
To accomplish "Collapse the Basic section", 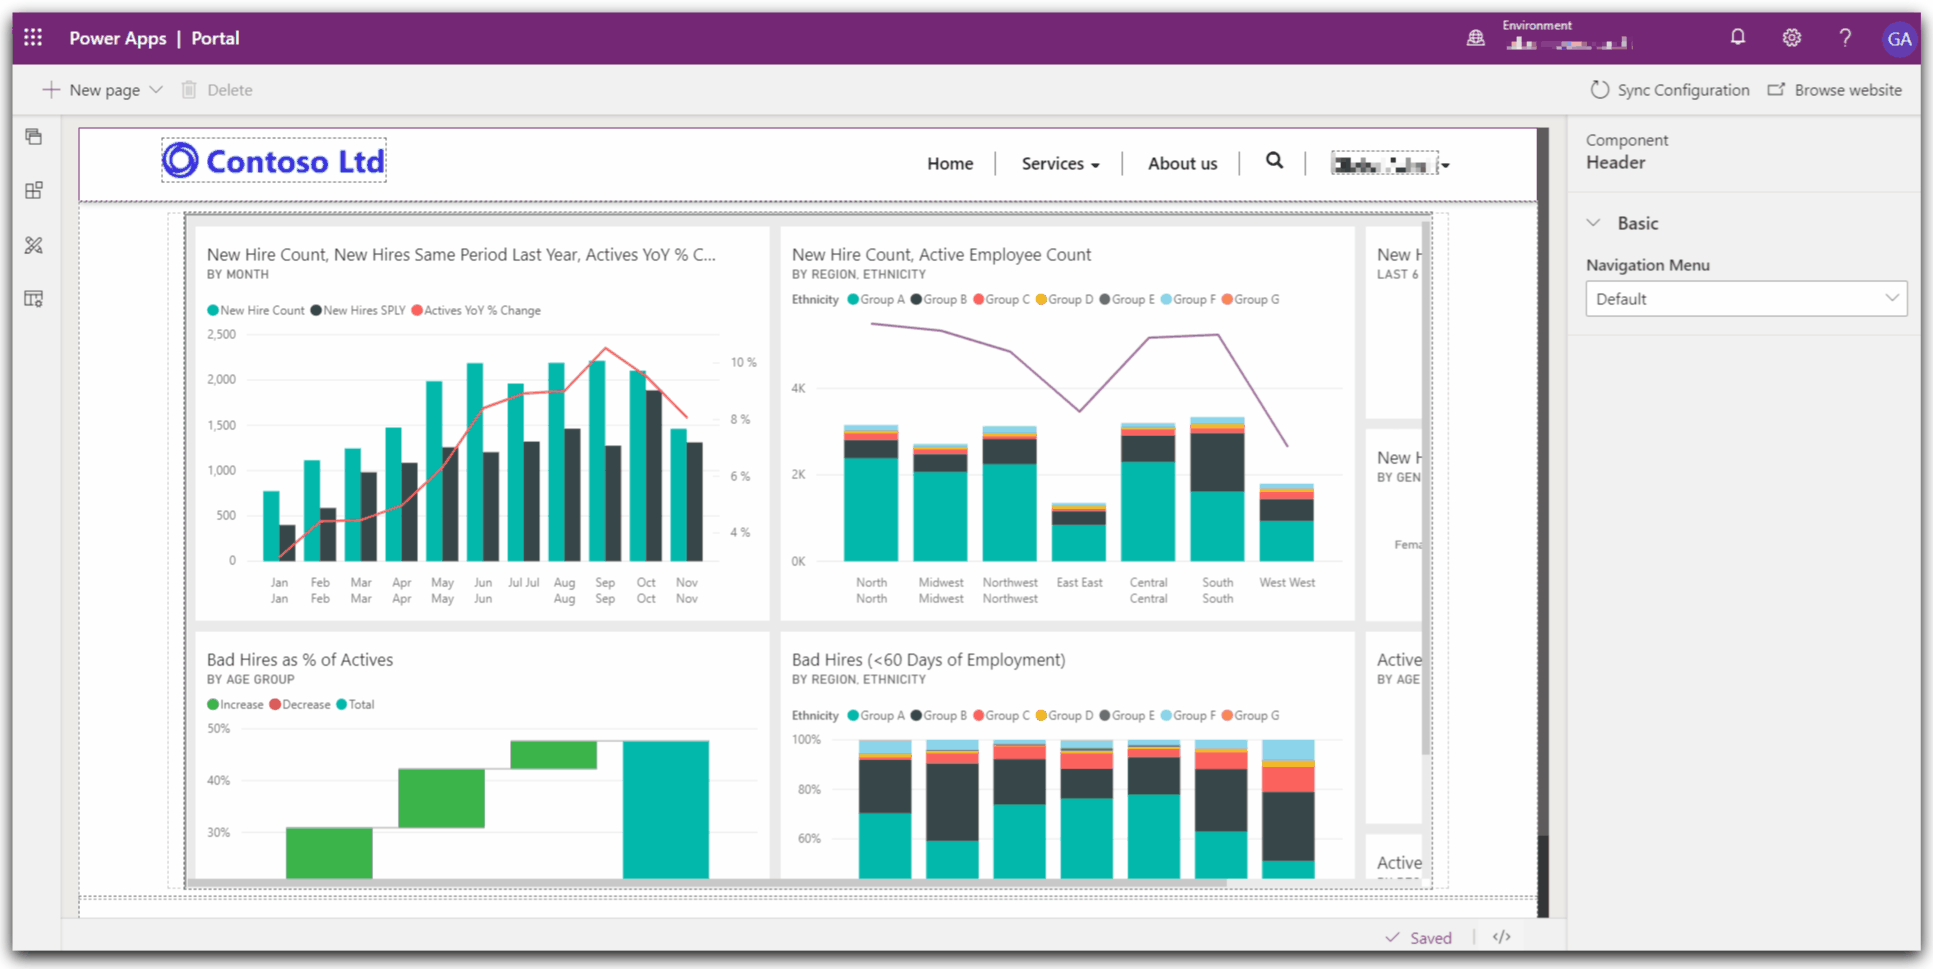I will click(1594, 223).
